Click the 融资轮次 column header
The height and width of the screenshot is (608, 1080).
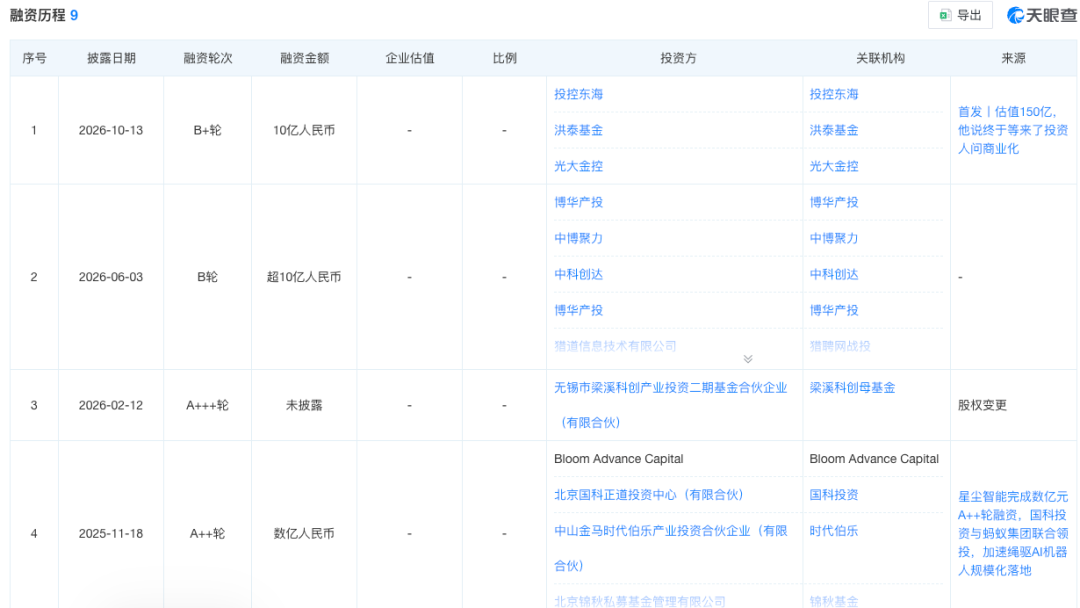pyautogui.click(x=207, y=59)
